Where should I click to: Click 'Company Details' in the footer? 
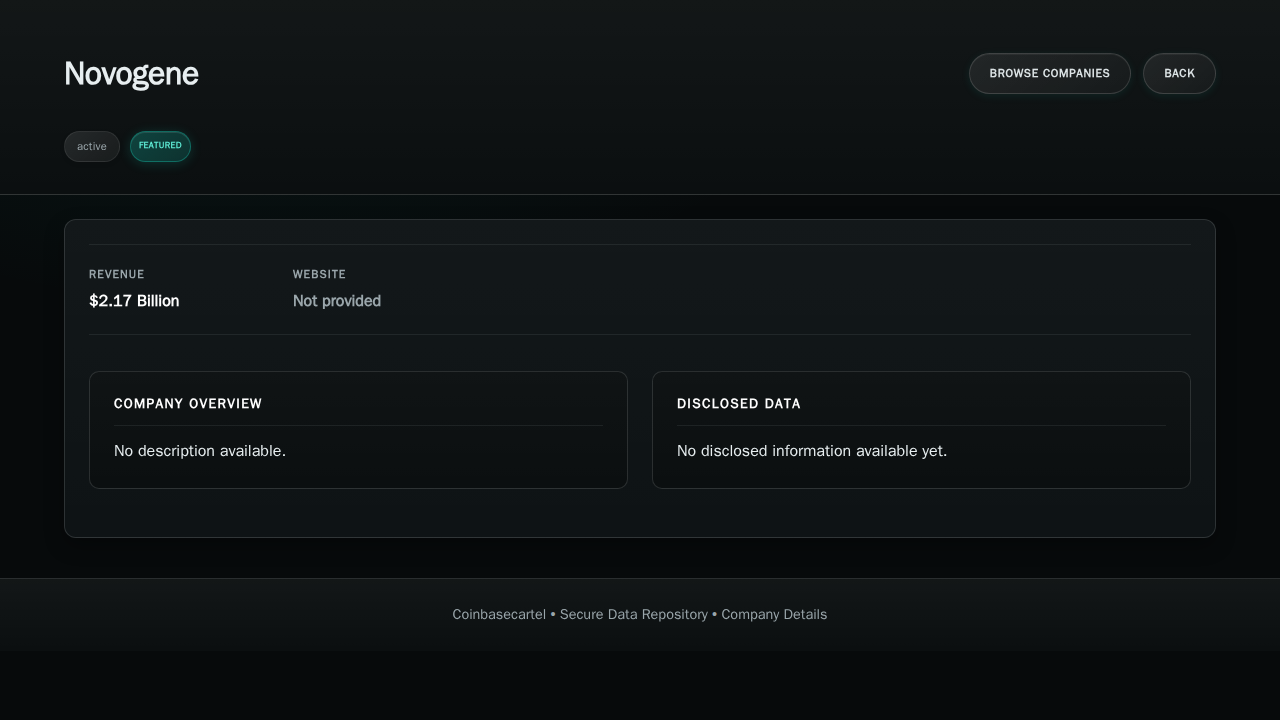(x=774, y=614)
